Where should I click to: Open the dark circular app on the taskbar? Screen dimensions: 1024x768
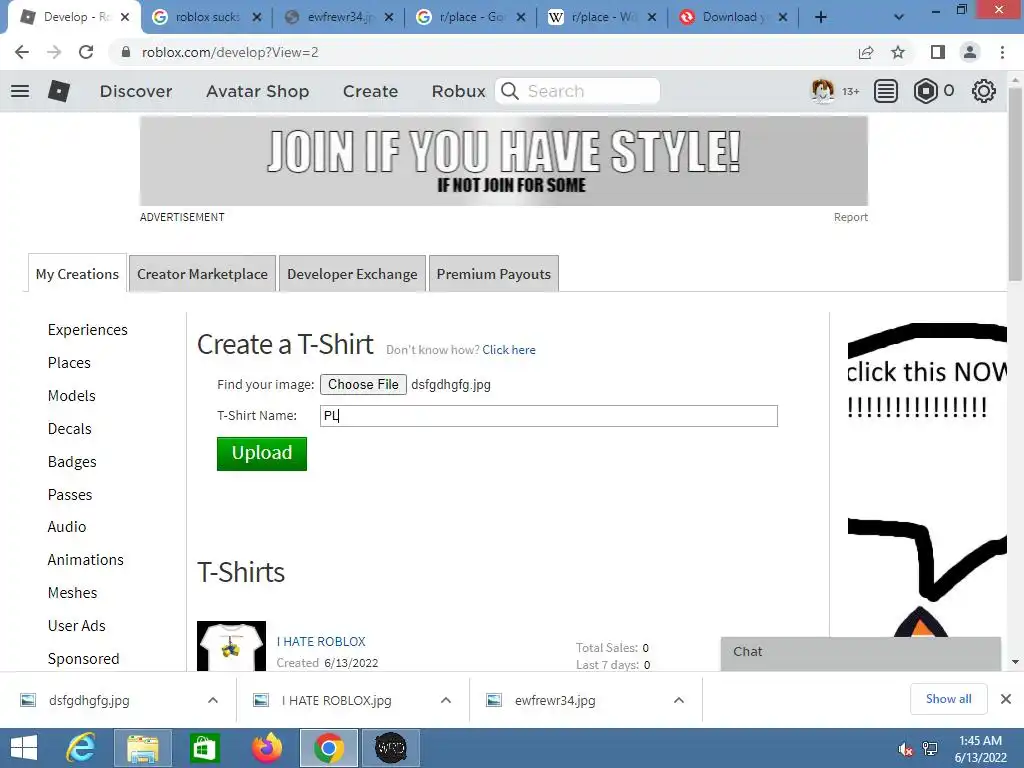[x=391, y=748]
